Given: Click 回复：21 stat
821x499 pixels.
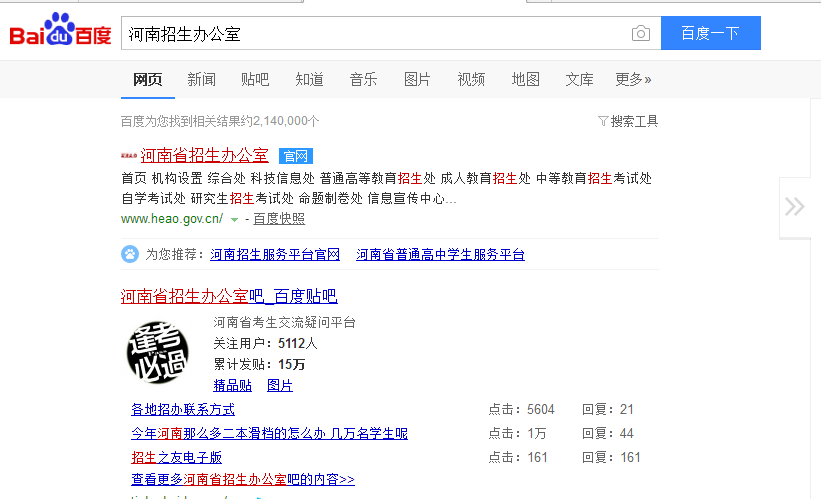Looking at the screenshot, I should (x=608, y=409).
